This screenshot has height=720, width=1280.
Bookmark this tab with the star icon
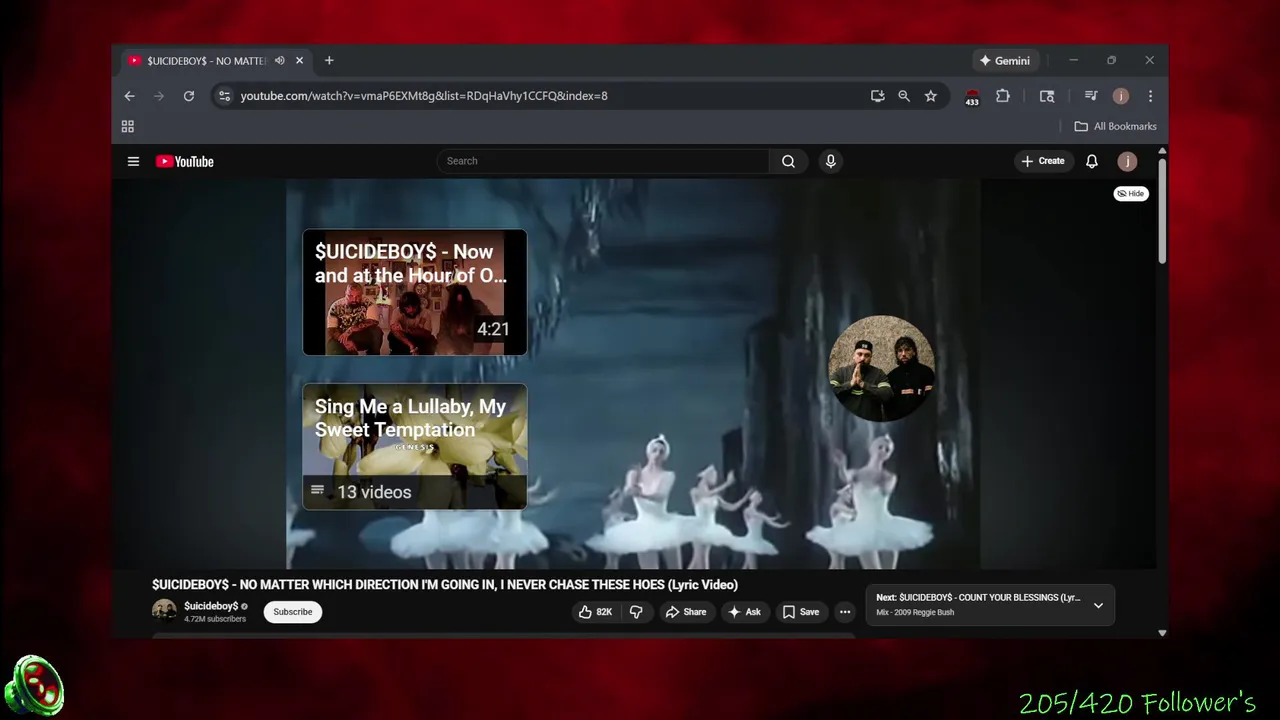(931, 96)
